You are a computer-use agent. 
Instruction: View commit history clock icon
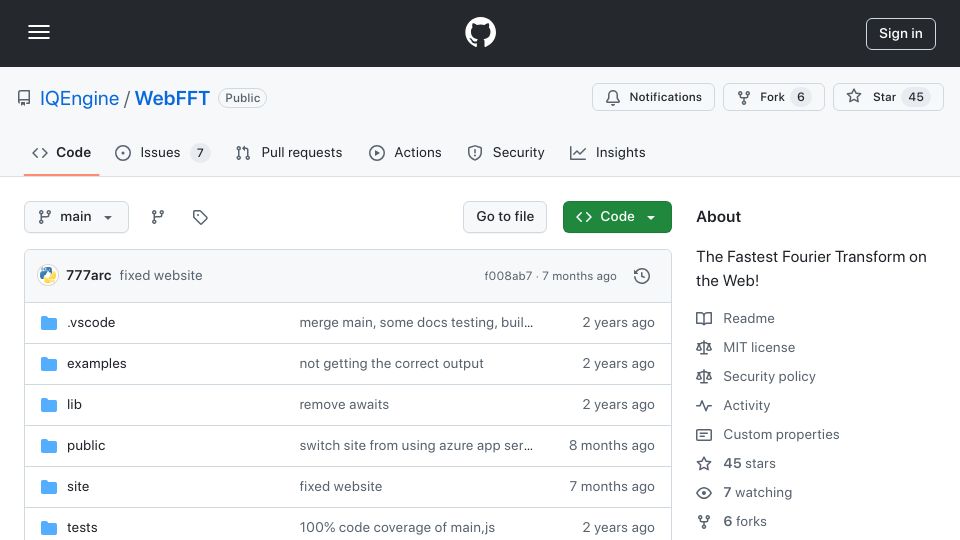click(x=642, y=276)
